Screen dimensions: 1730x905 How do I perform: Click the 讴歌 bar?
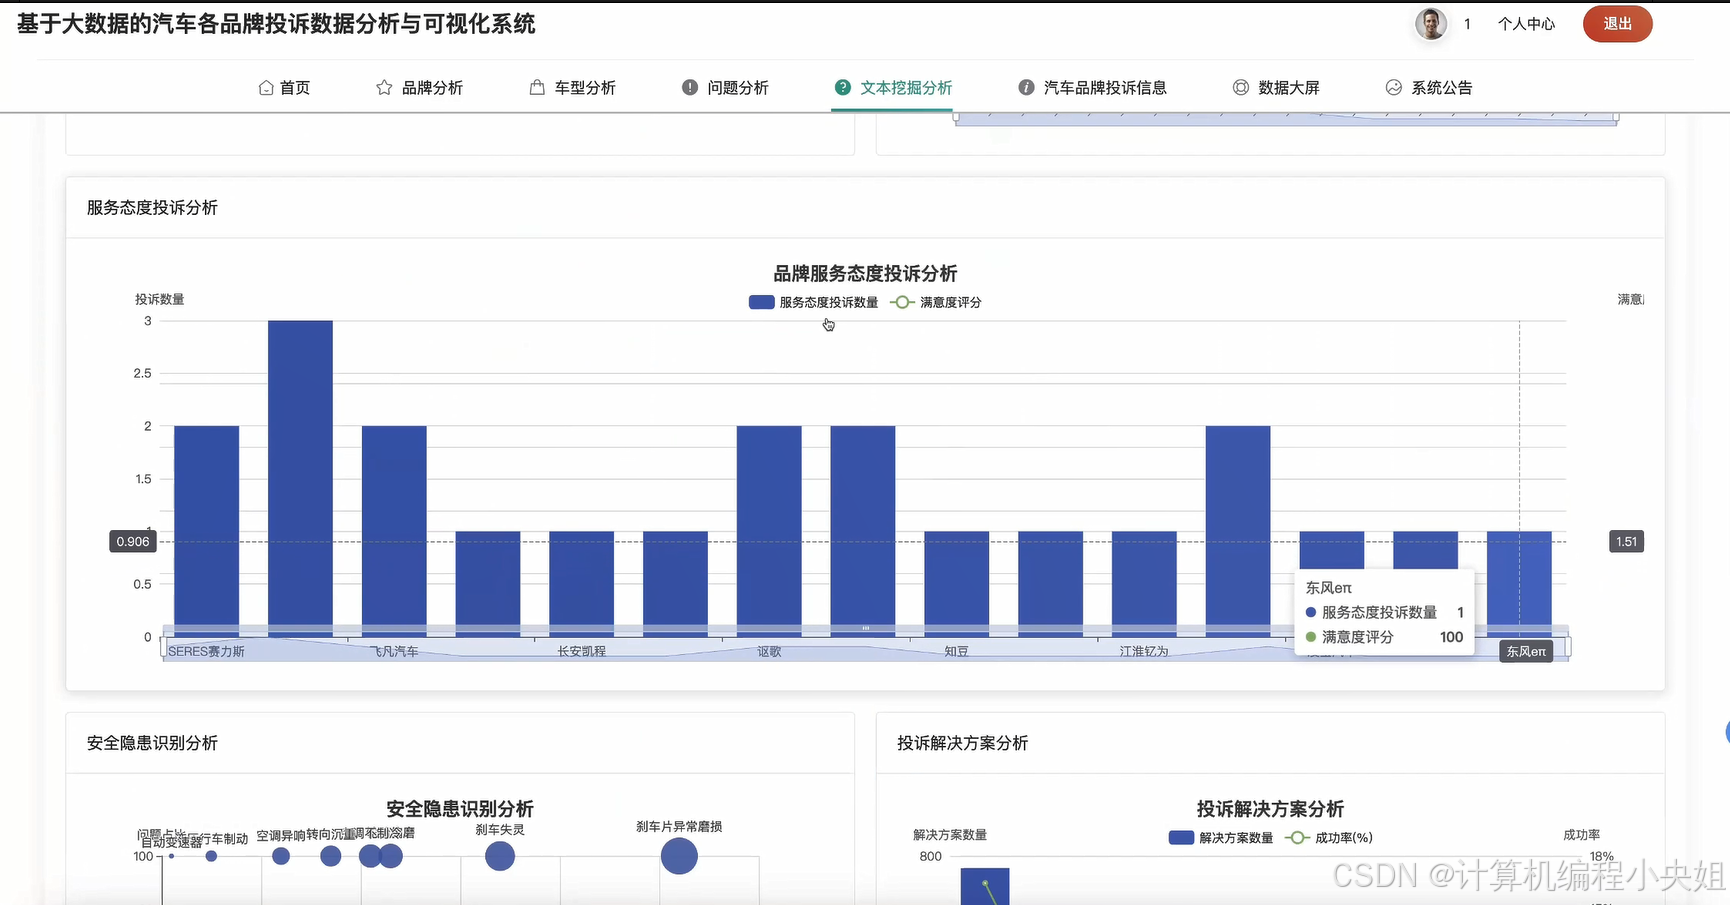(x=769, y=531)
